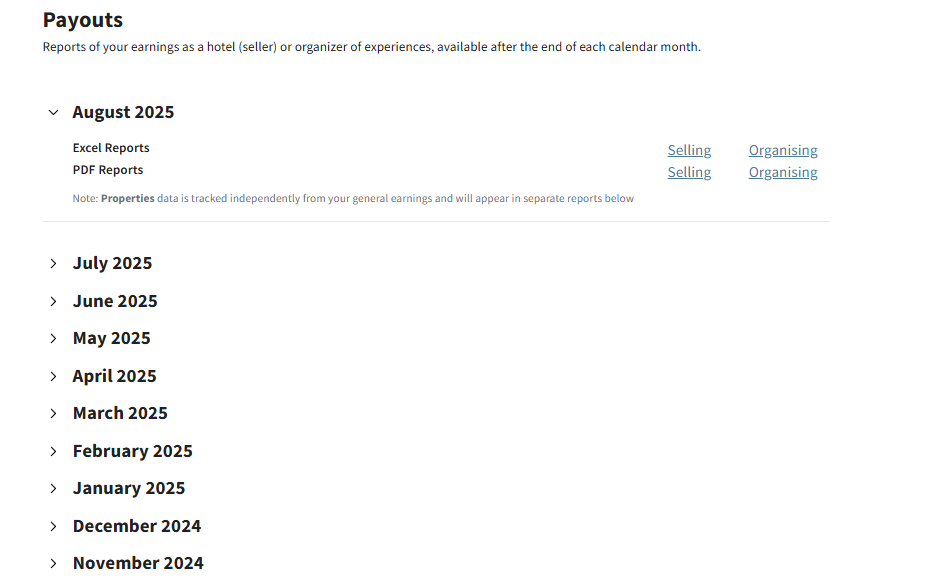Open the Excel Reports Organising link
The width and height of the screenshot is (932, 586).
pos(783,150)
